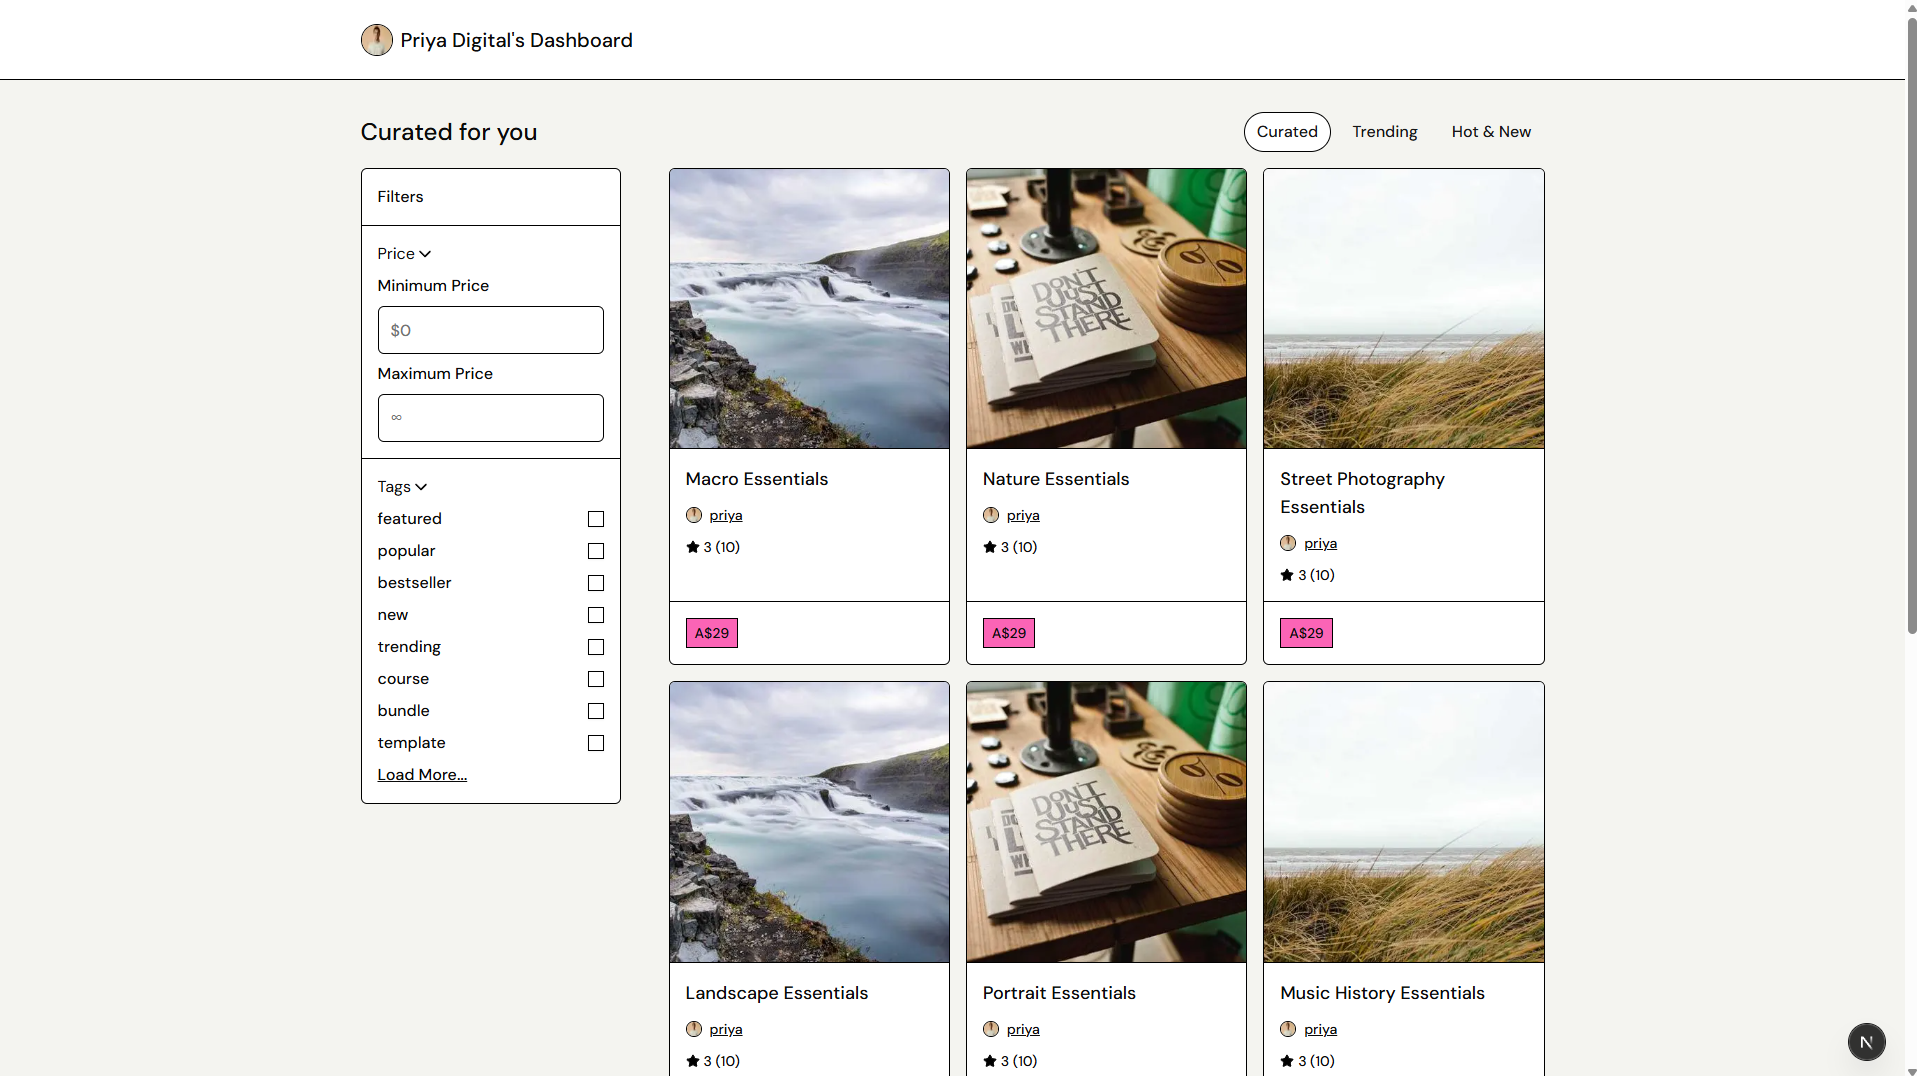Image resolution: width=1917 pixels, height=1076 pixels.
Task: Click A$29 price tag on Street Photography Essentials
Action: pyautogui.click(x=1306, y=633)
